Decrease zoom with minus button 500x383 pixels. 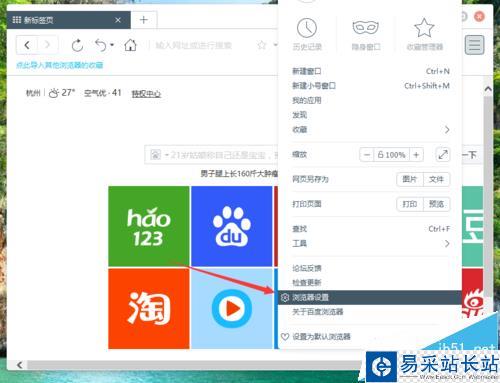click(x=367, y=155)
